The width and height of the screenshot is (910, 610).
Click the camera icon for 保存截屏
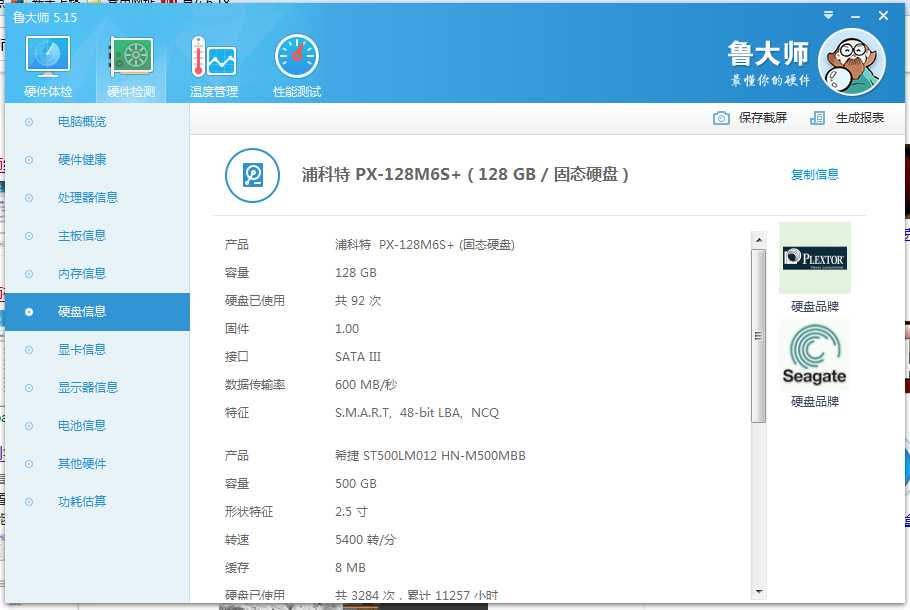tap(721, 118)
